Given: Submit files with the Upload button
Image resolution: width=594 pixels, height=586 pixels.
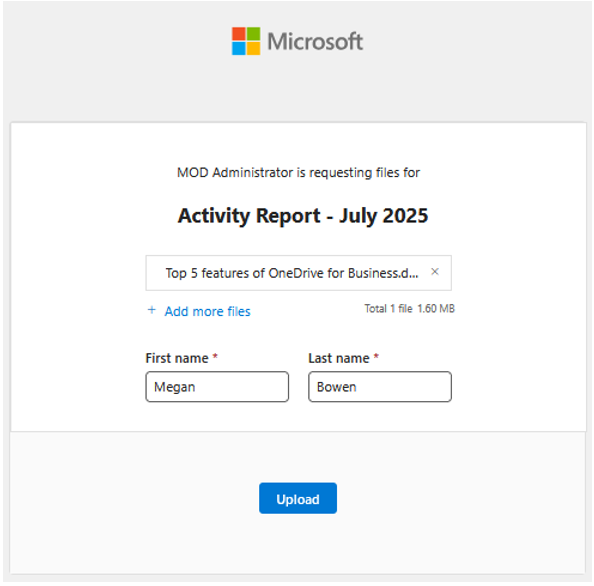Looking at the screenshot, I should [298, 498].
